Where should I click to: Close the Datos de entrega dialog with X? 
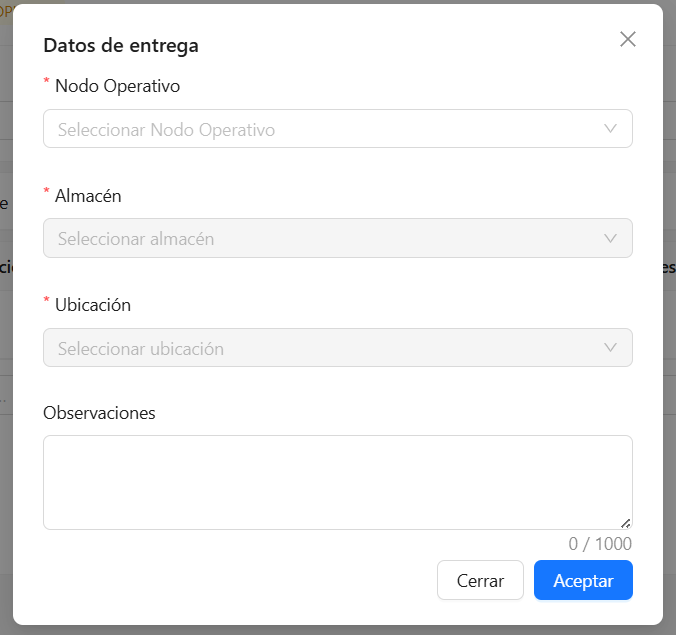pos(628,39)
